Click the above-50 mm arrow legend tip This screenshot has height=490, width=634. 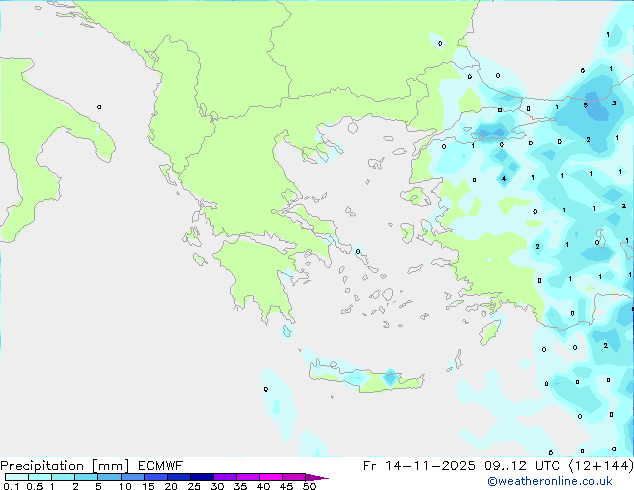[317, 477]
